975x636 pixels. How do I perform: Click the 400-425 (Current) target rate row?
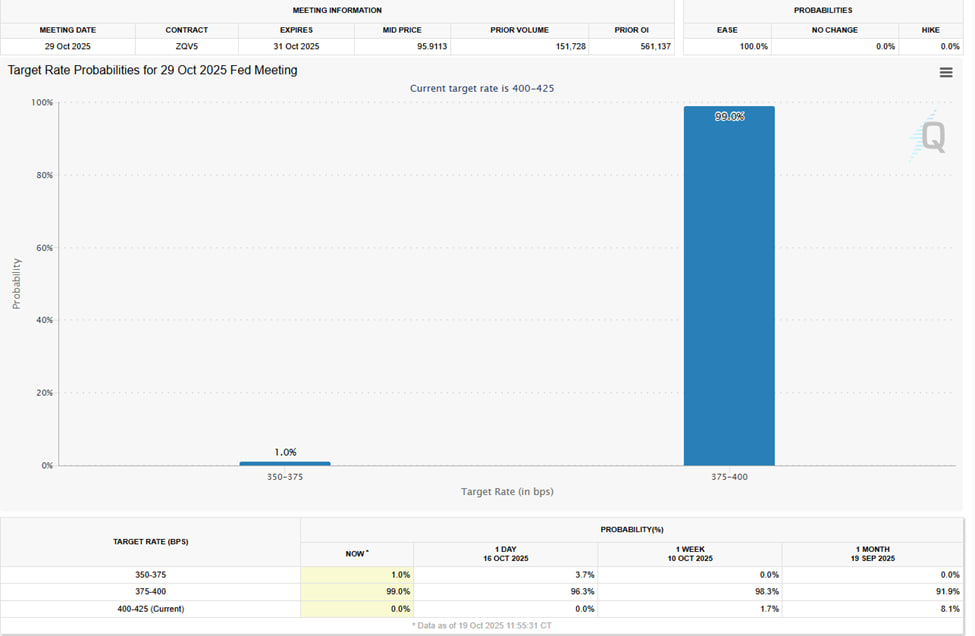pos(150,608)
